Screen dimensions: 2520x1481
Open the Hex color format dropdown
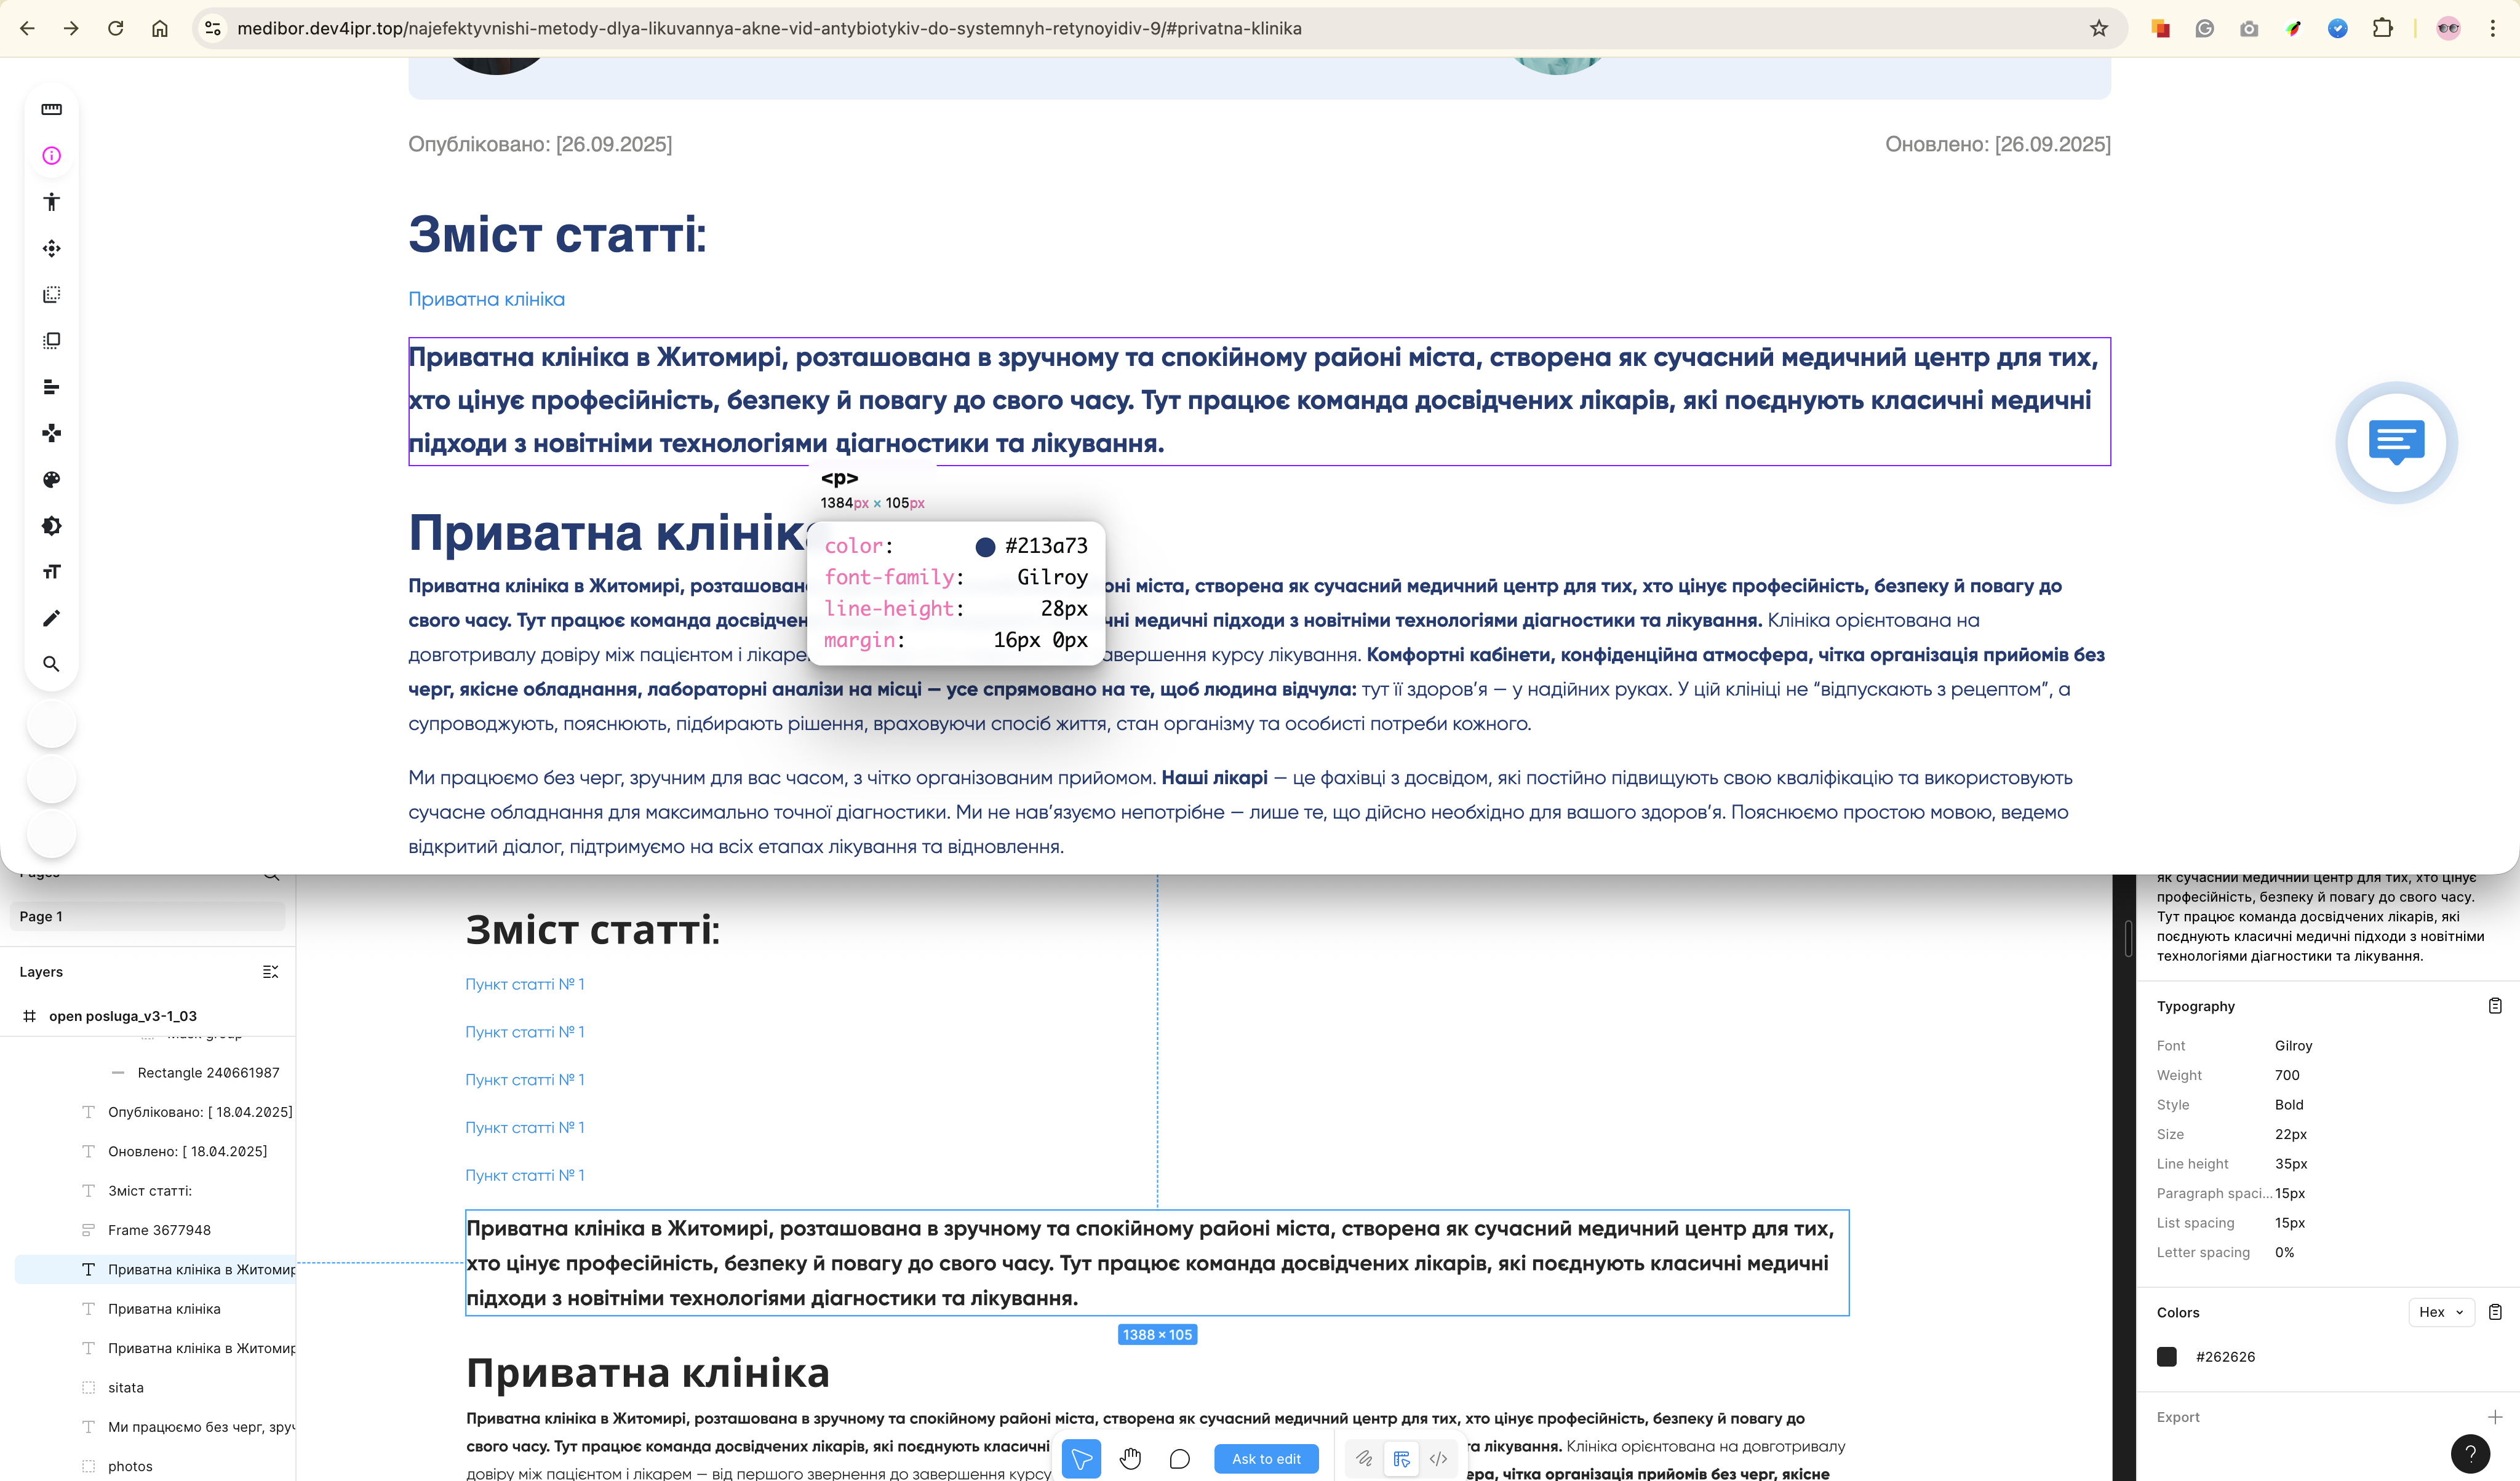click(x=2441, y=1312)
